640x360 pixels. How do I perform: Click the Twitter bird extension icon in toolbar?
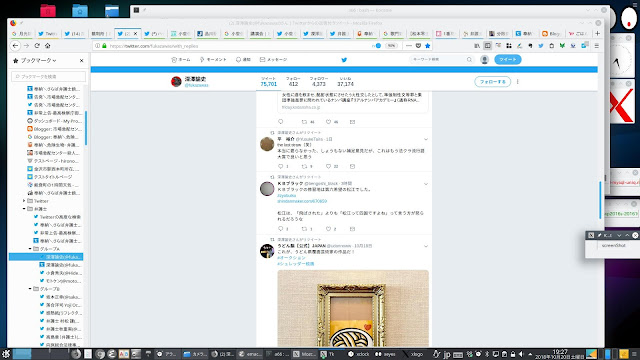541,46
